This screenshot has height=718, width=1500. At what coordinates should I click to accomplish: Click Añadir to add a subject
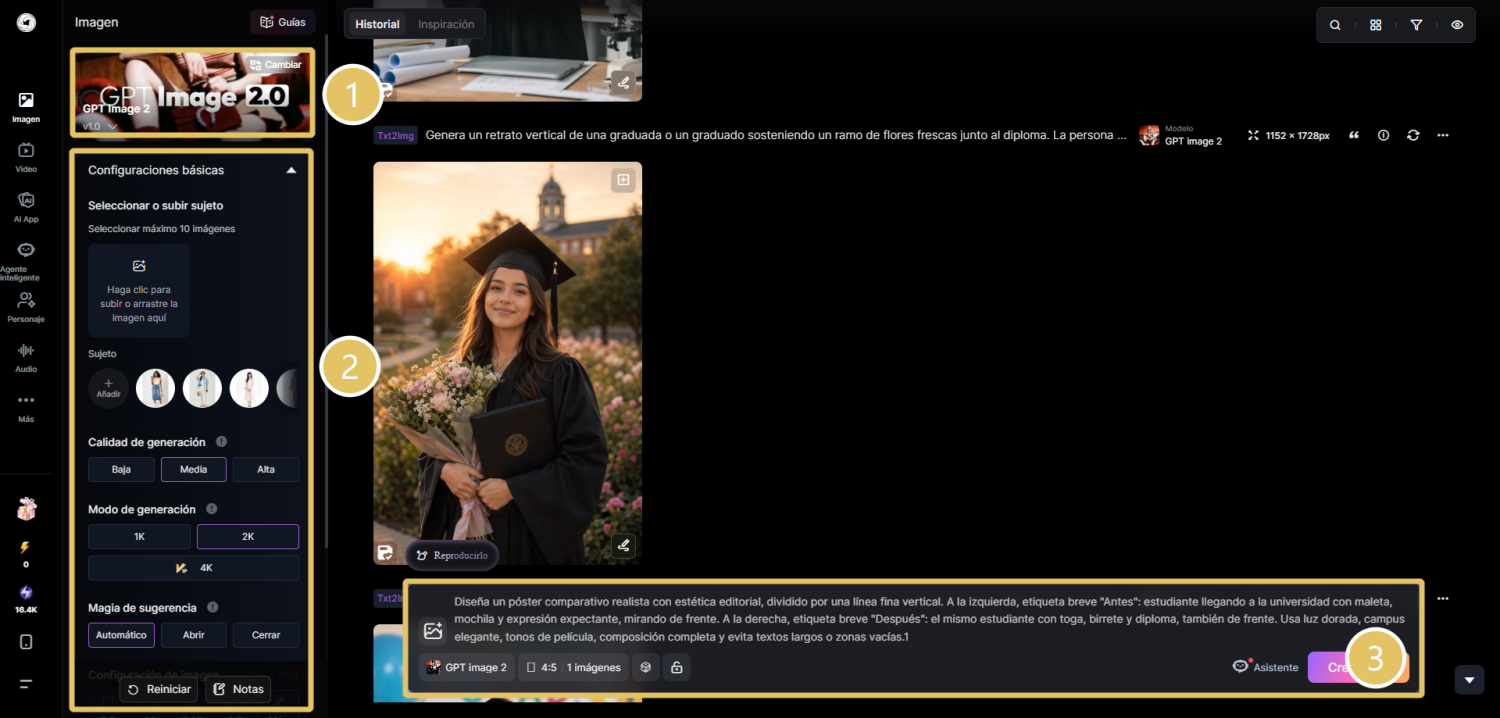(108, 388)
